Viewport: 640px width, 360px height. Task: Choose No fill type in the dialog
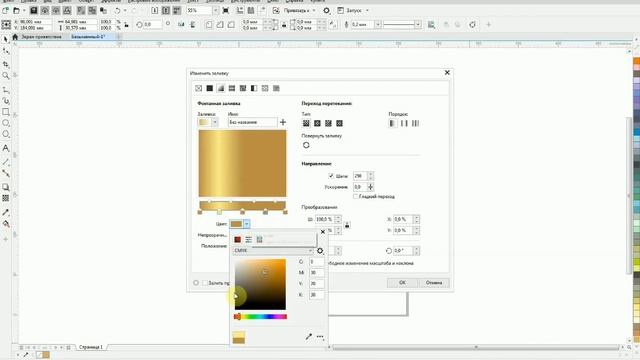(198, 88)
